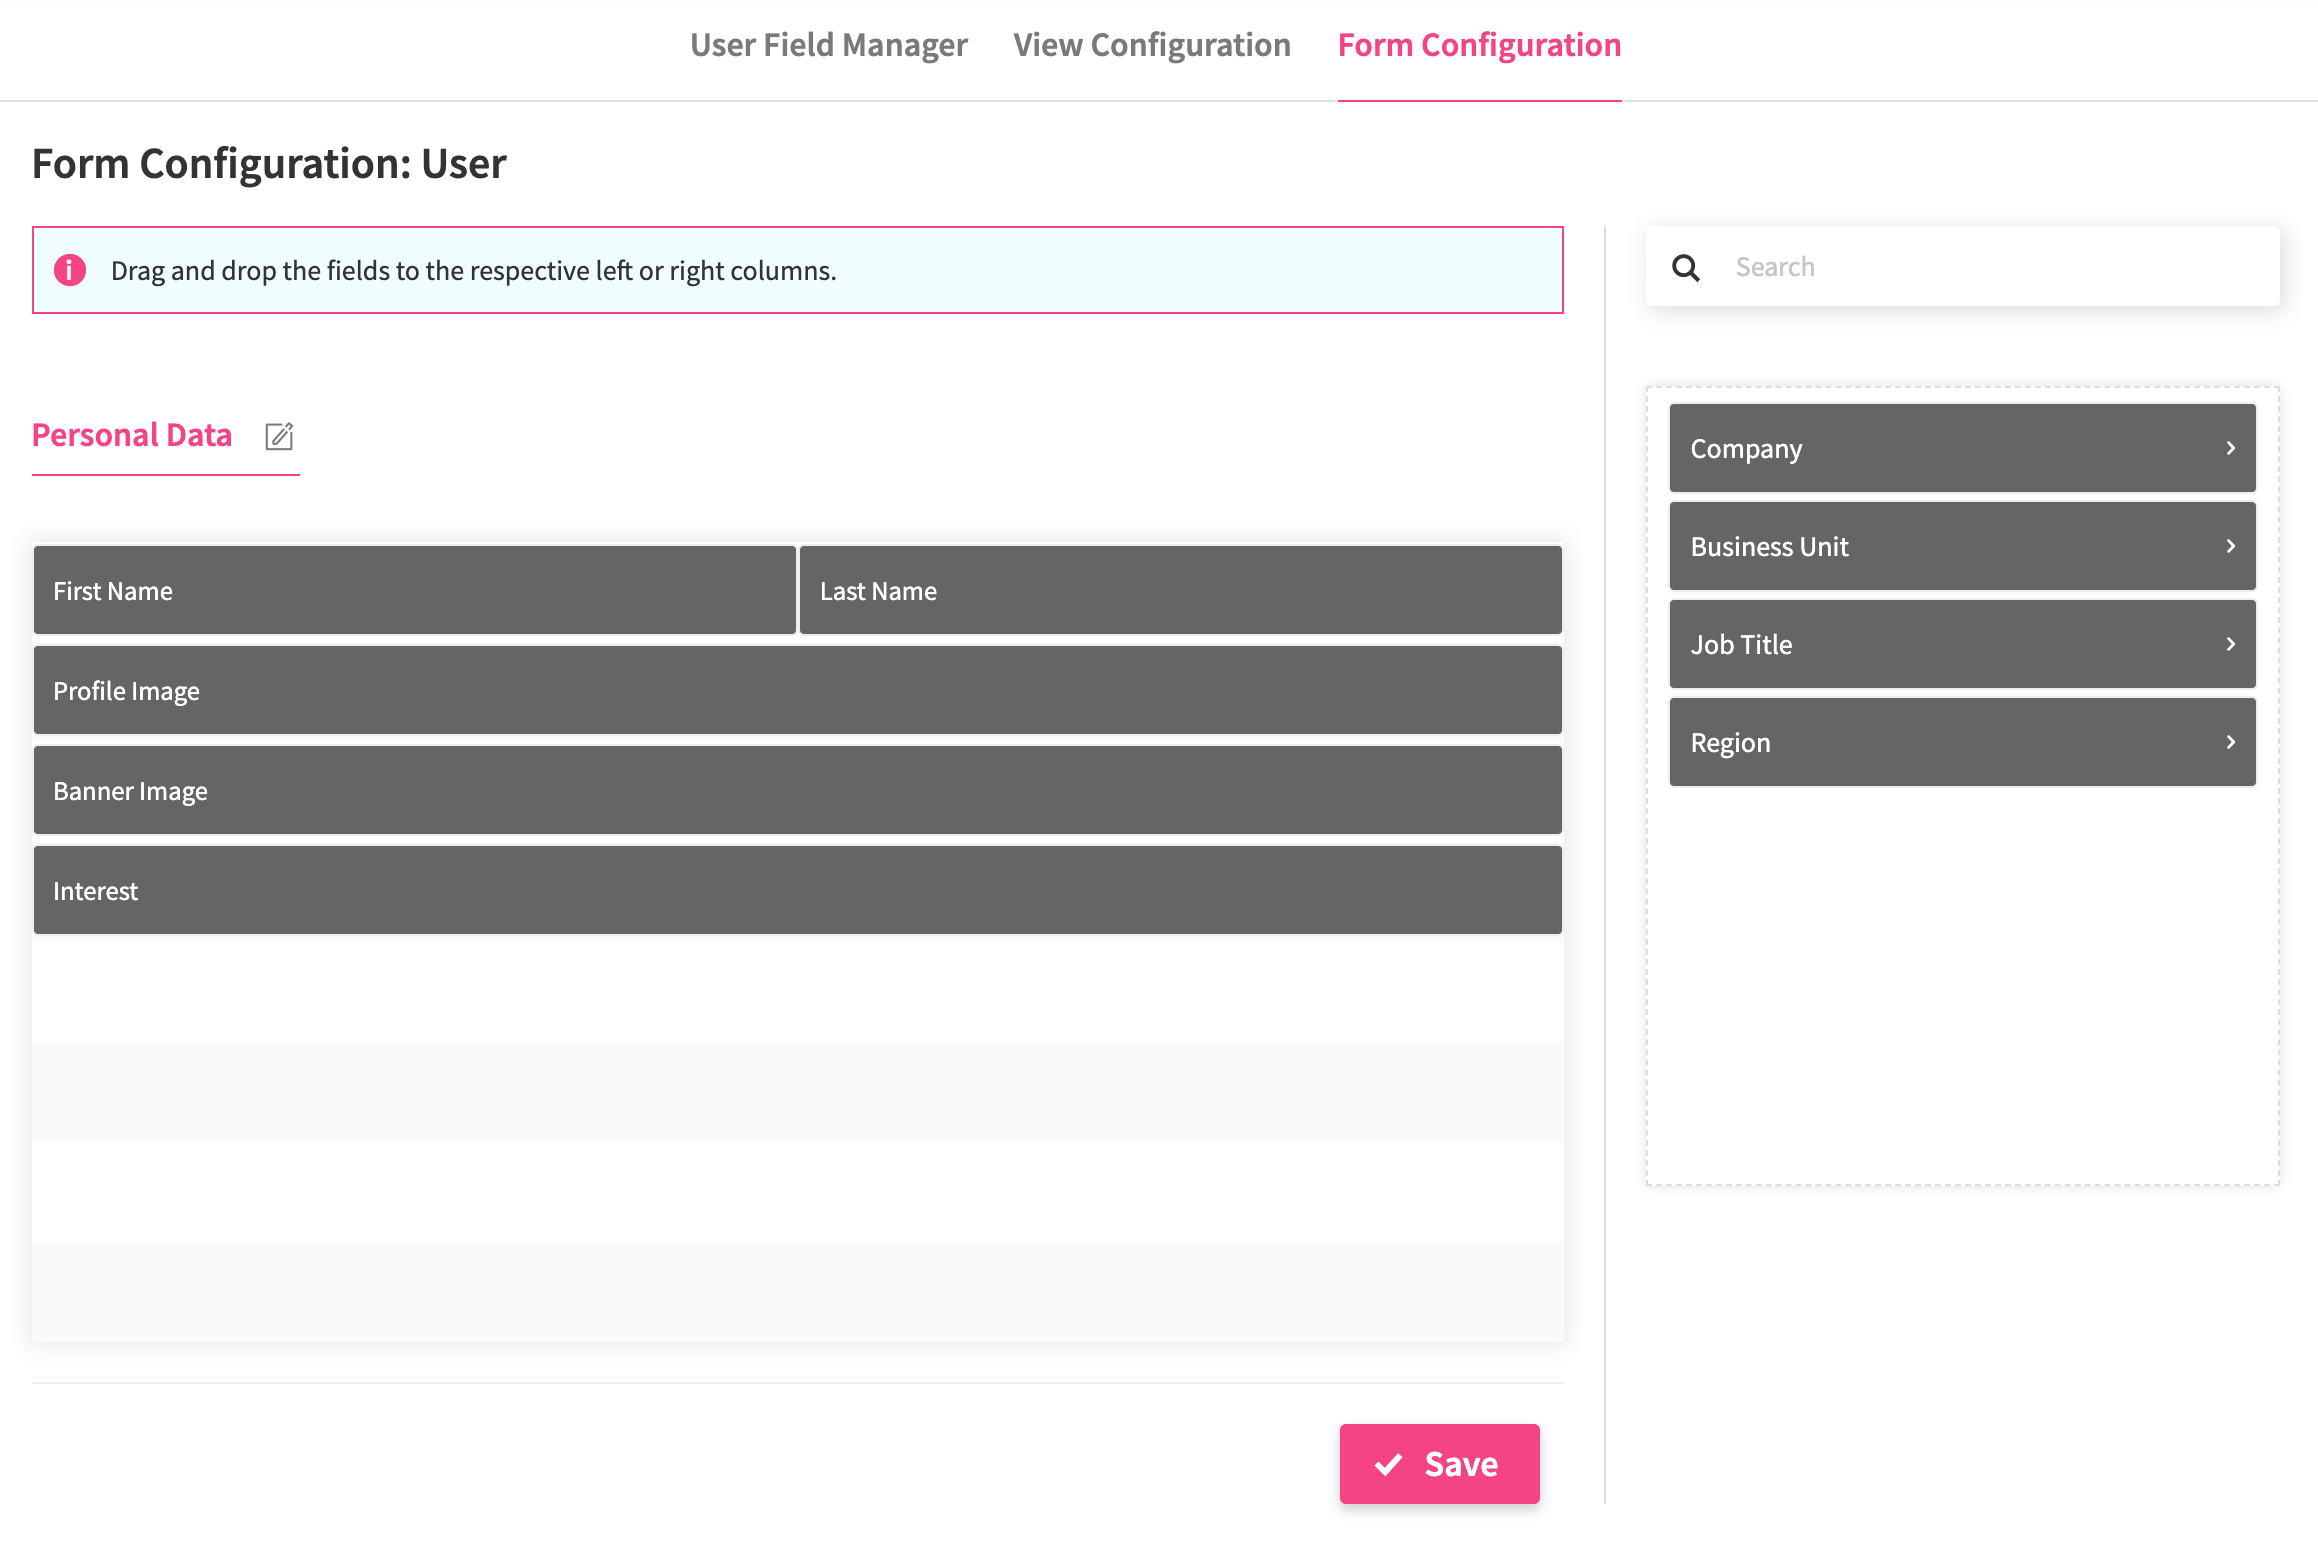
Task: Open the View Configuration tab
Action: pyautogui.click(x=1152, y=45)
